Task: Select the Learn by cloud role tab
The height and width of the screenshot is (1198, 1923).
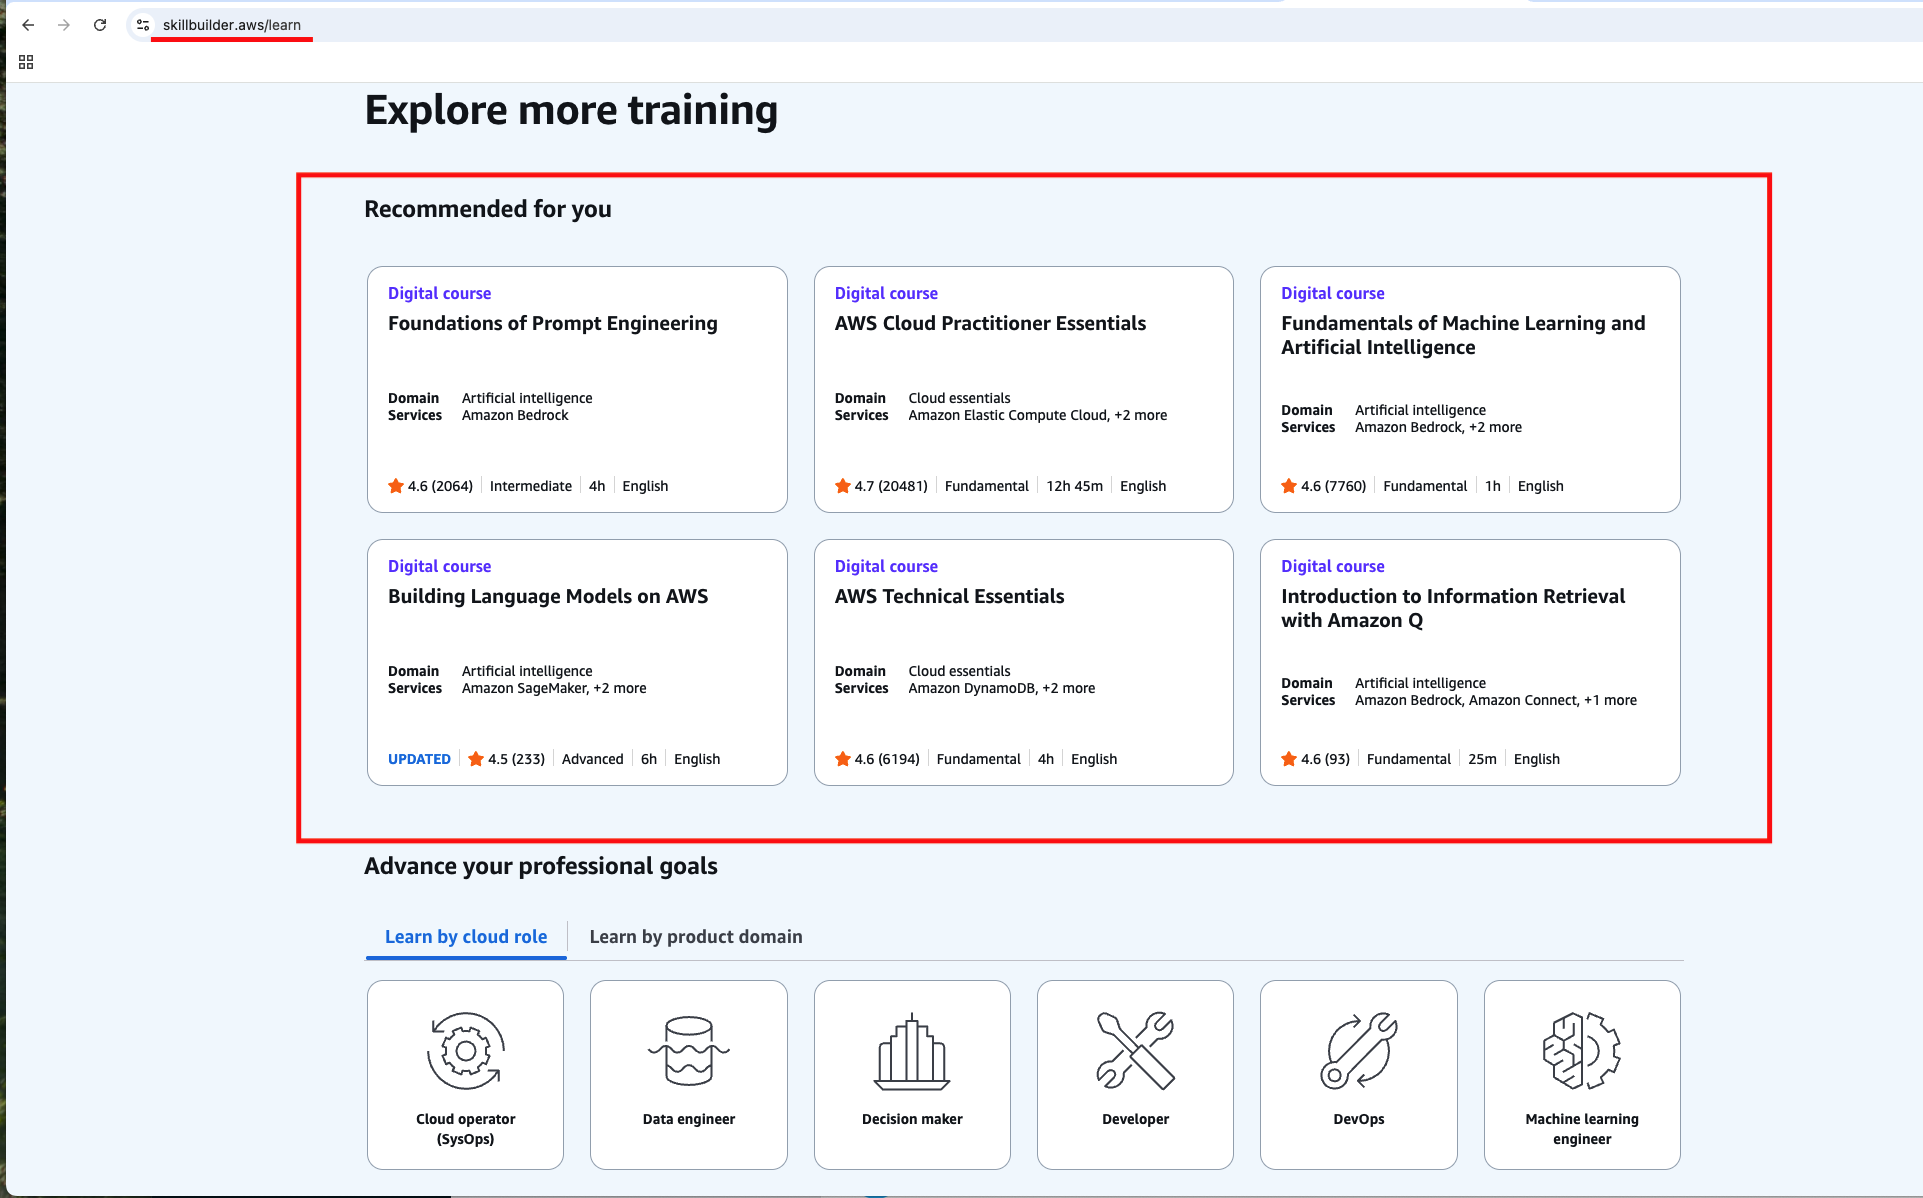Action: pyautogui.click(x=466, y=937)
